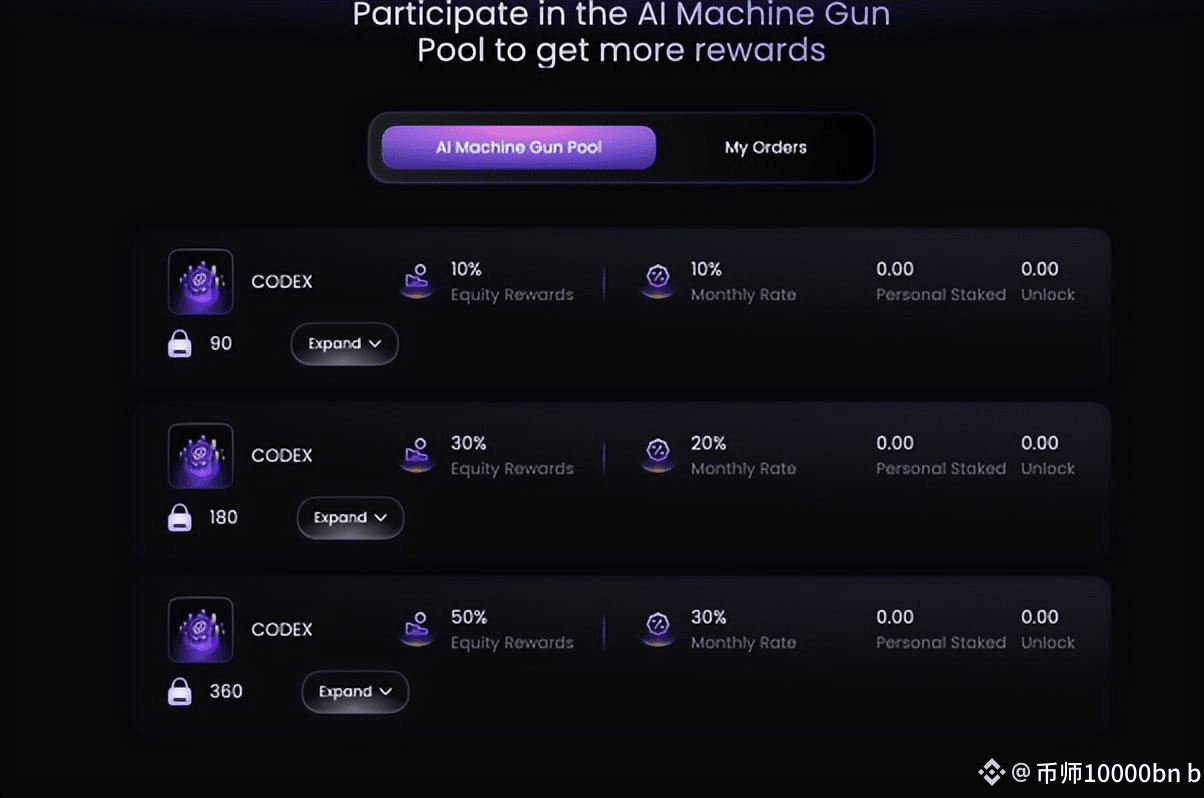1204x798 pixels.
Task: Expand the 90-day CODEX pool
Action: (344, 344)
